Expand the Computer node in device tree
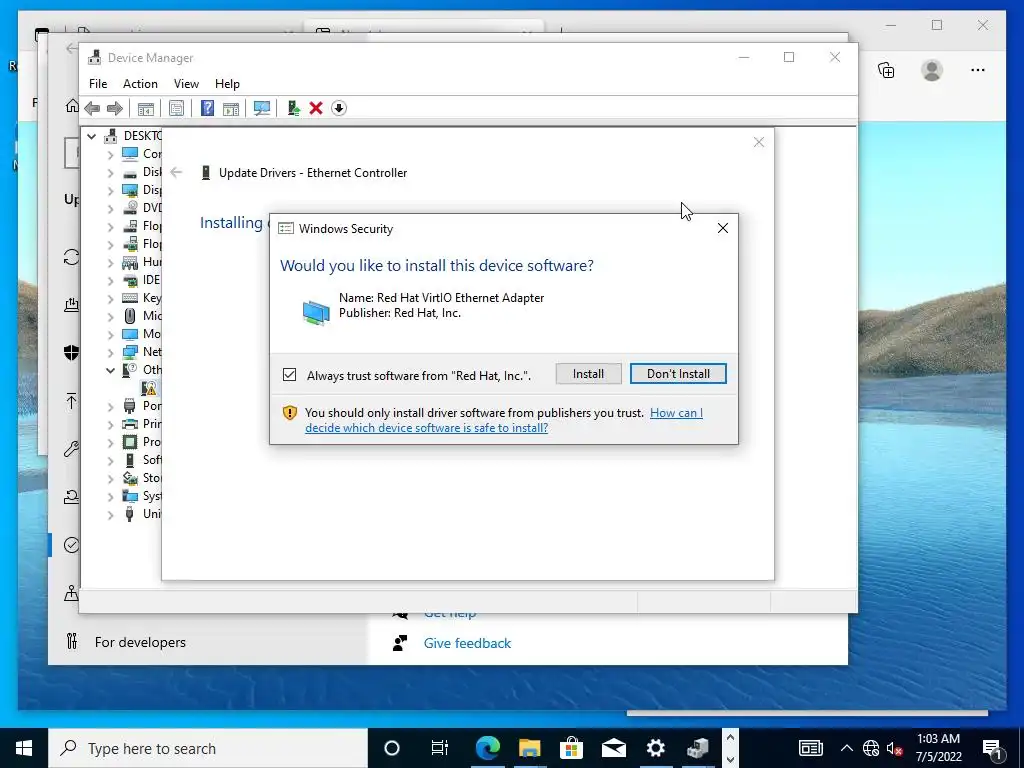This screenshot has width=1024, height=768. click(x=110, y=155)
